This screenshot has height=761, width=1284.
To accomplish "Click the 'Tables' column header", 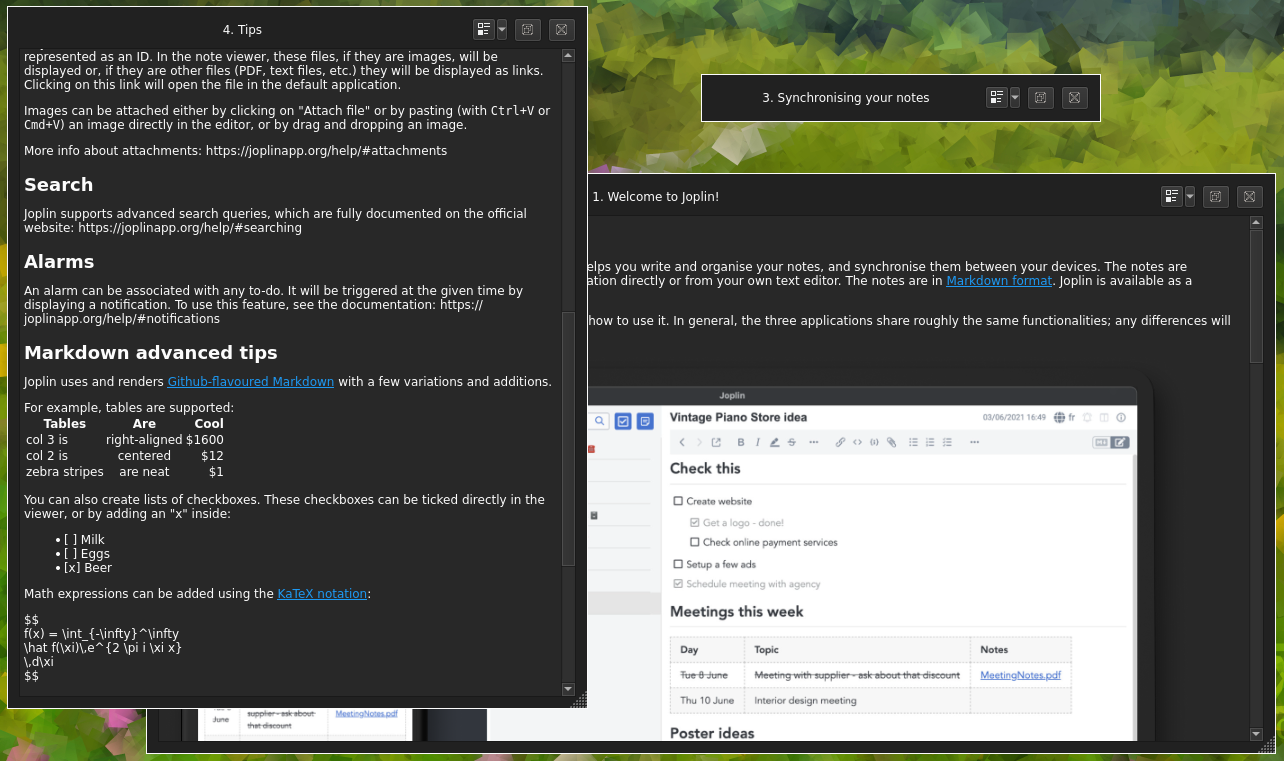I will pyautogui.click(x=65, y=424).
